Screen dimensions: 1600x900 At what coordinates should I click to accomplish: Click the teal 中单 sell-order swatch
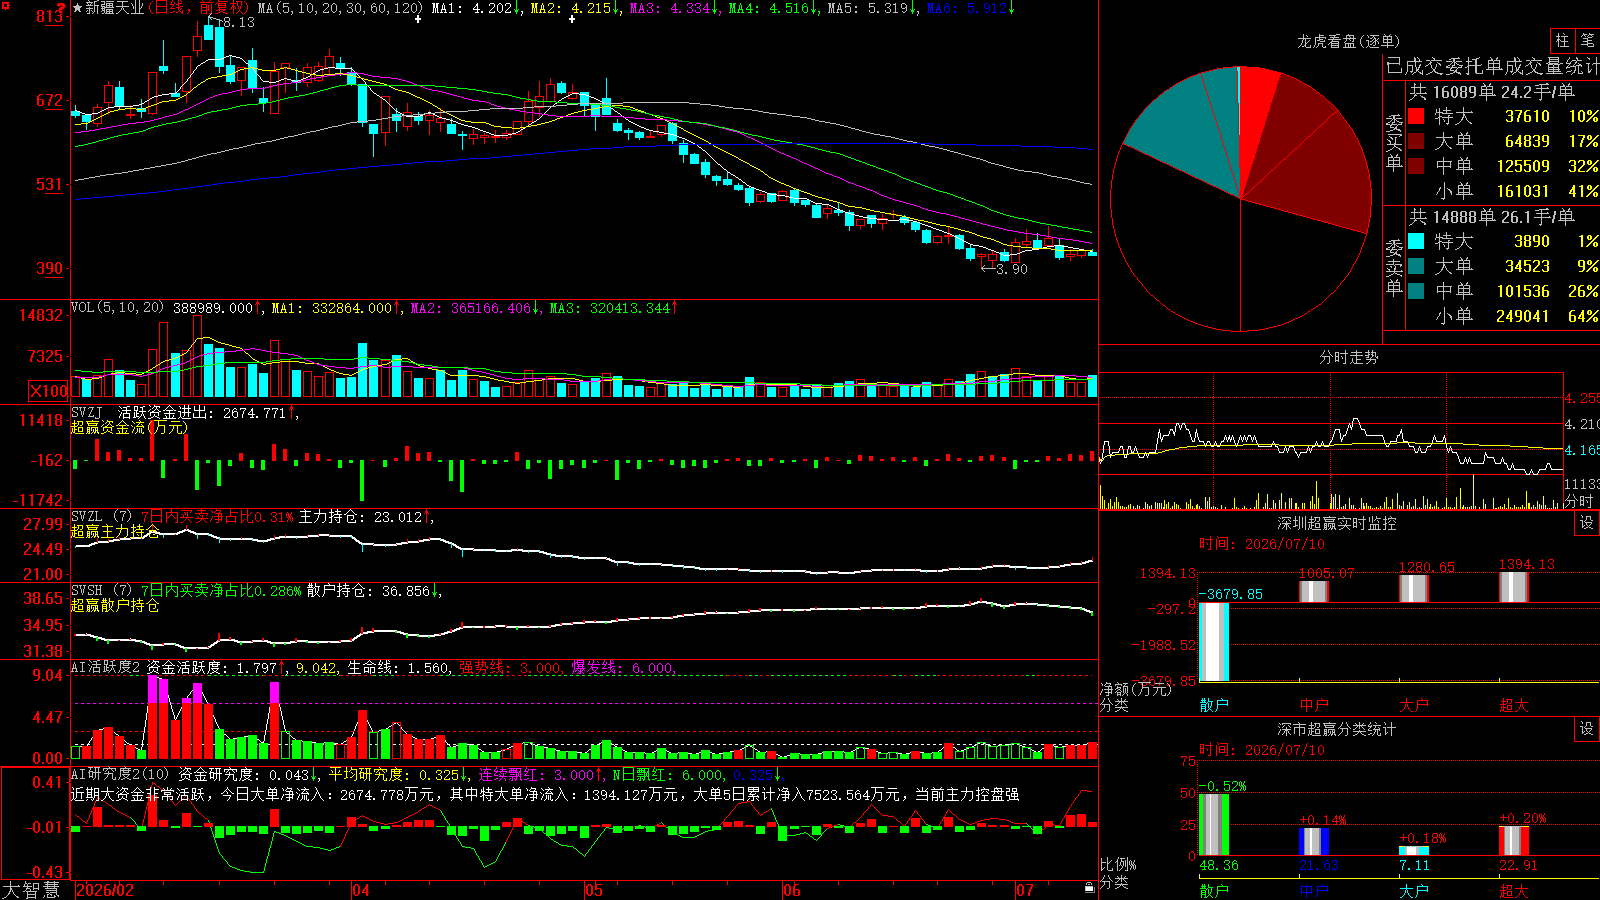pyautogui.click(x=1416, y=291)
